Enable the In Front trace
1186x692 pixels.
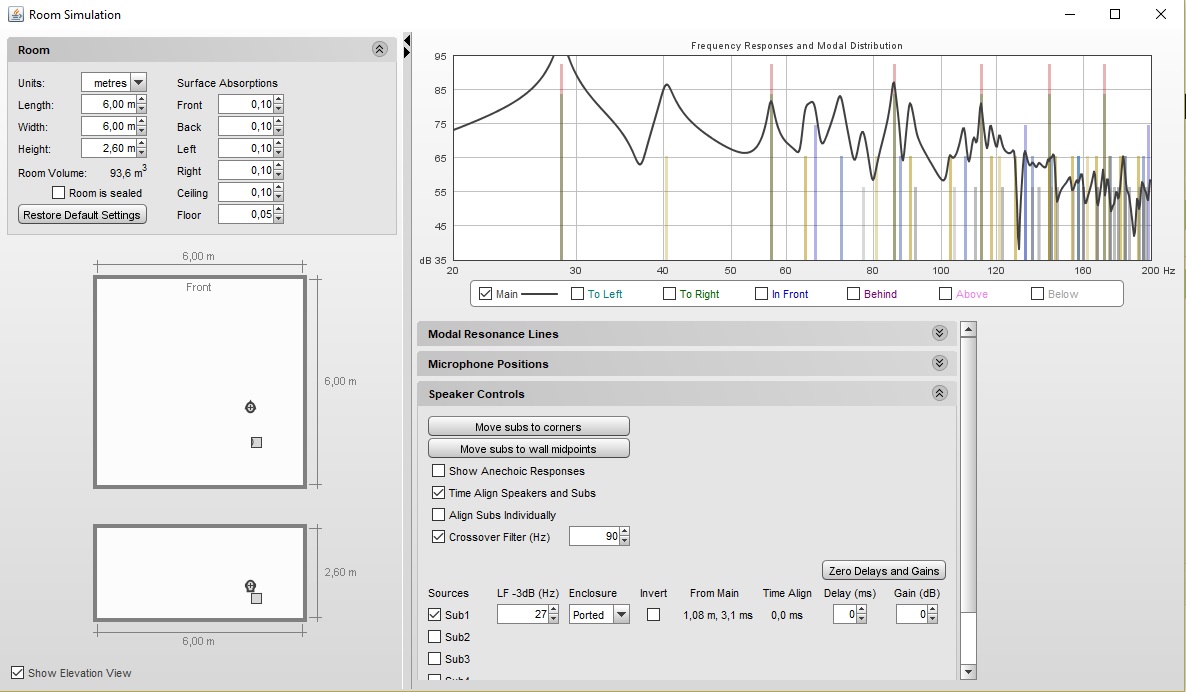(x=762, y=293)
